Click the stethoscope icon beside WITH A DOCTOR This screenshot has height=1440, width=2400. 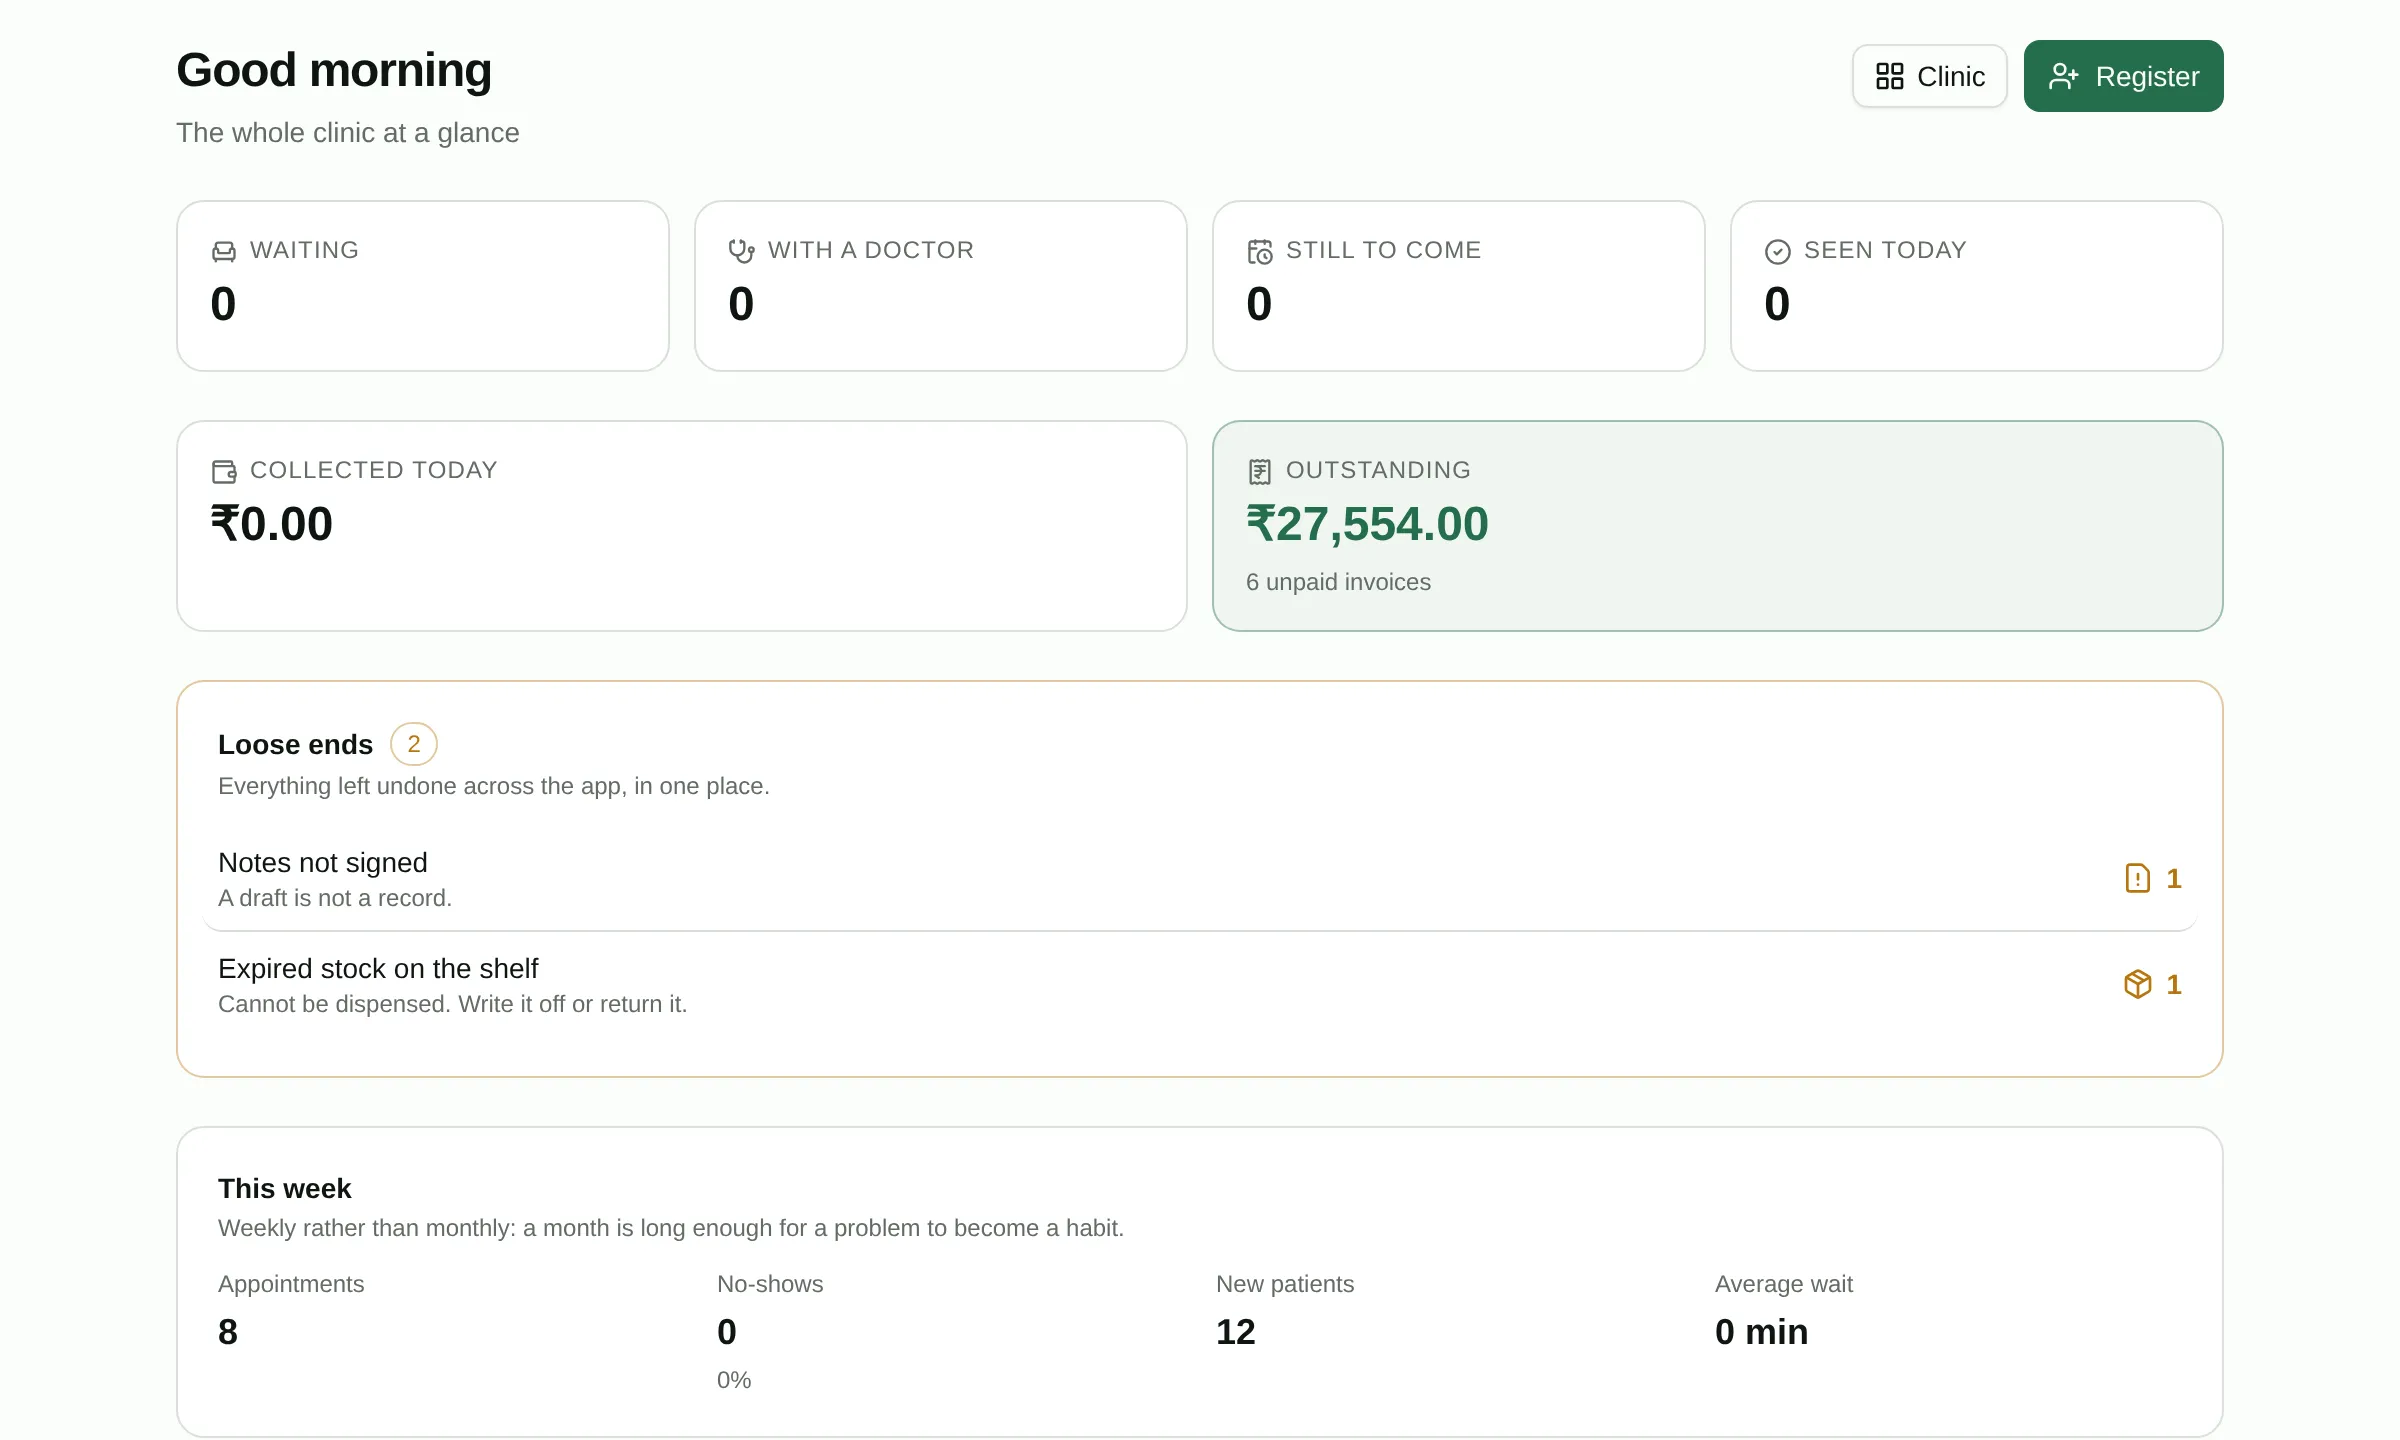[x=741, y=251]
